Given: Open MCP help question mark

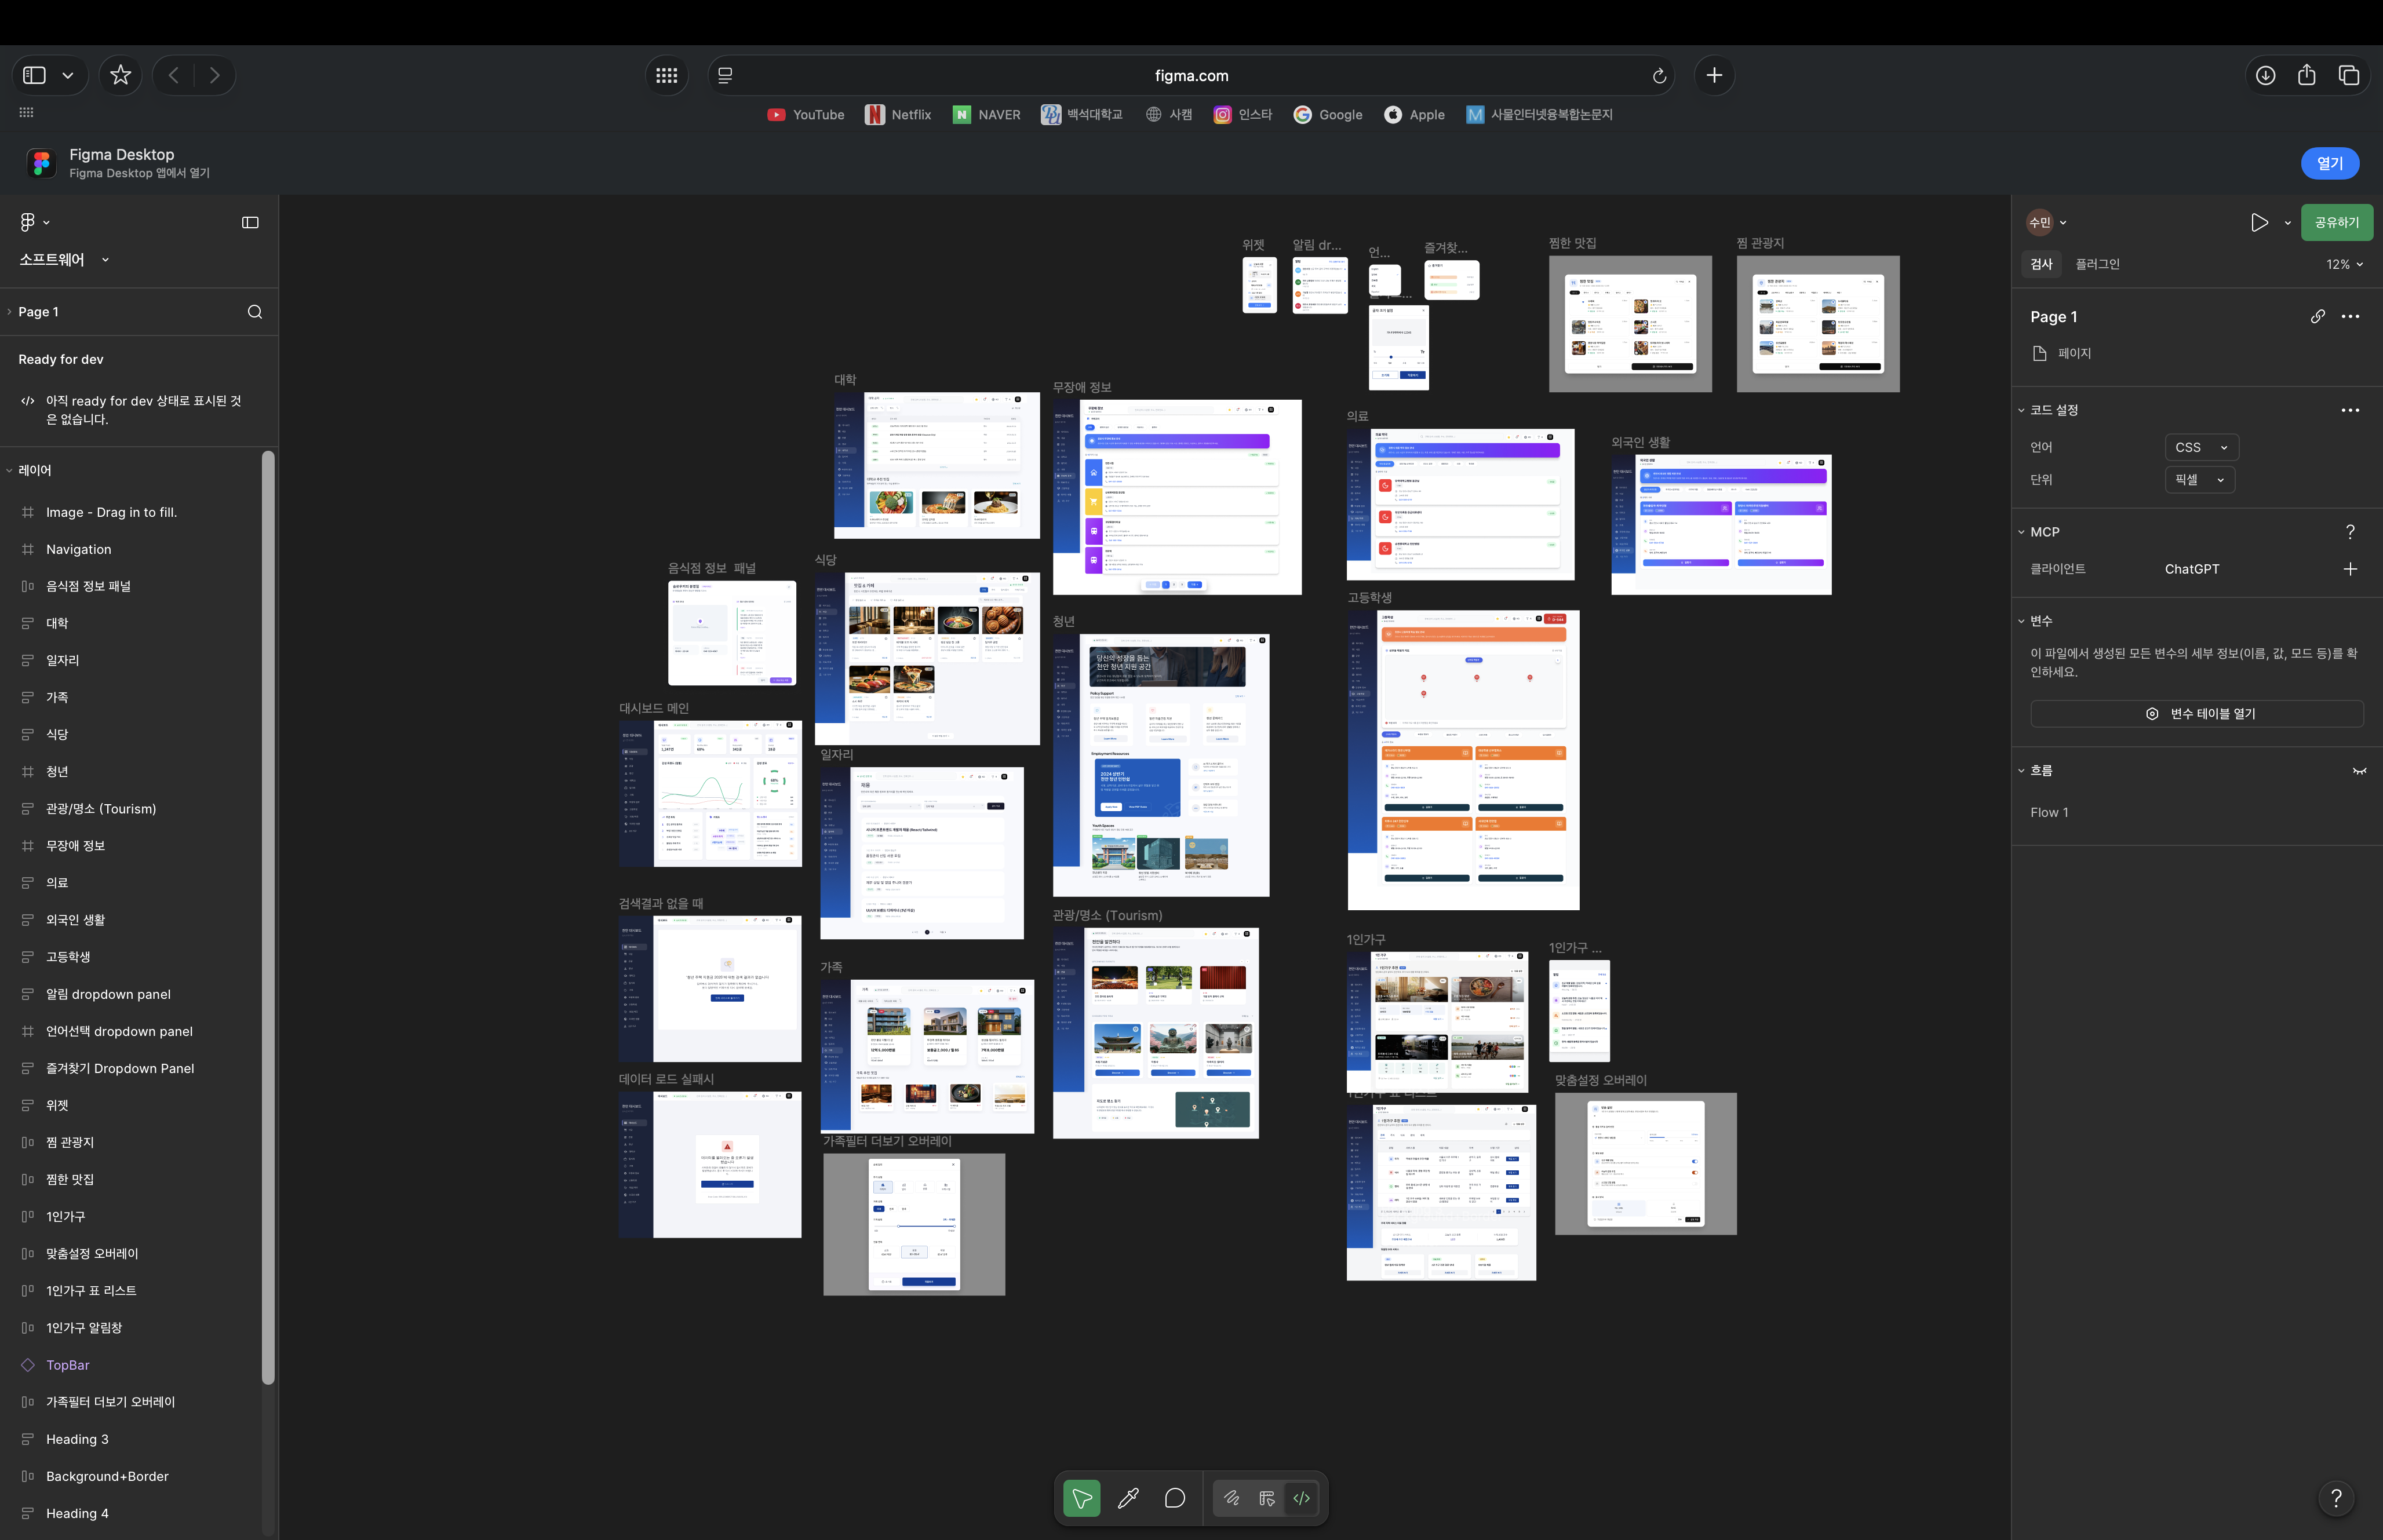Looking at the screenshot, I should point(2350,532).
